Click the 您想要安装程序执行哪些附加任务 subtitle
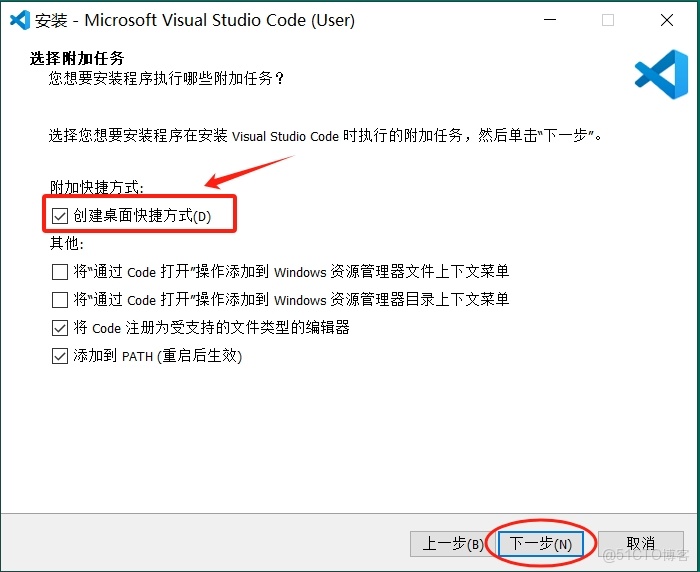 (167, 79)
